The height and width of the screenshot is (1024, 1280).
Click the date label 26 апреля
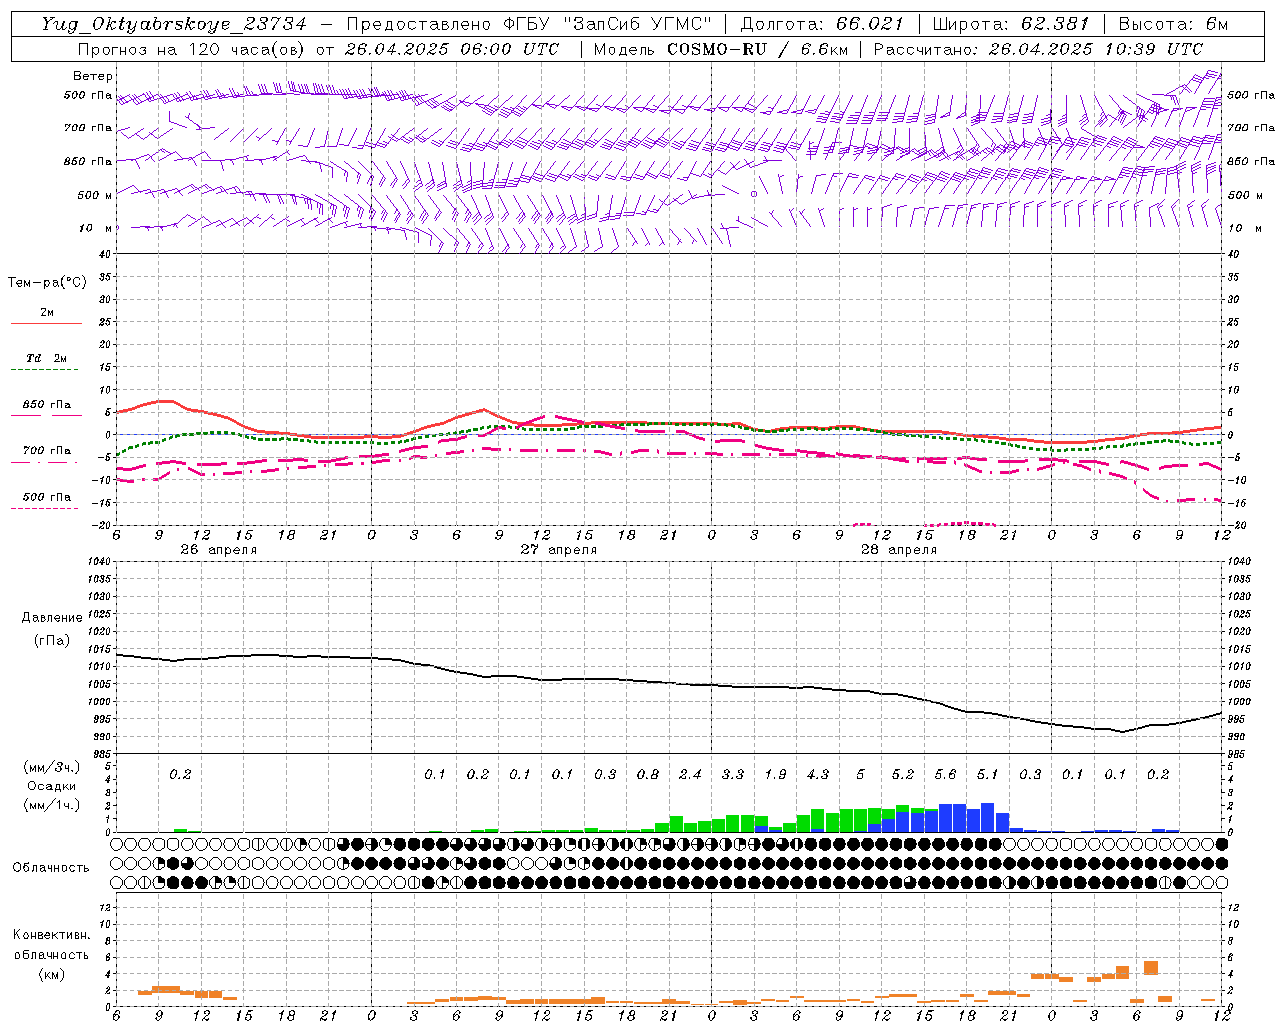click(218, 550)
